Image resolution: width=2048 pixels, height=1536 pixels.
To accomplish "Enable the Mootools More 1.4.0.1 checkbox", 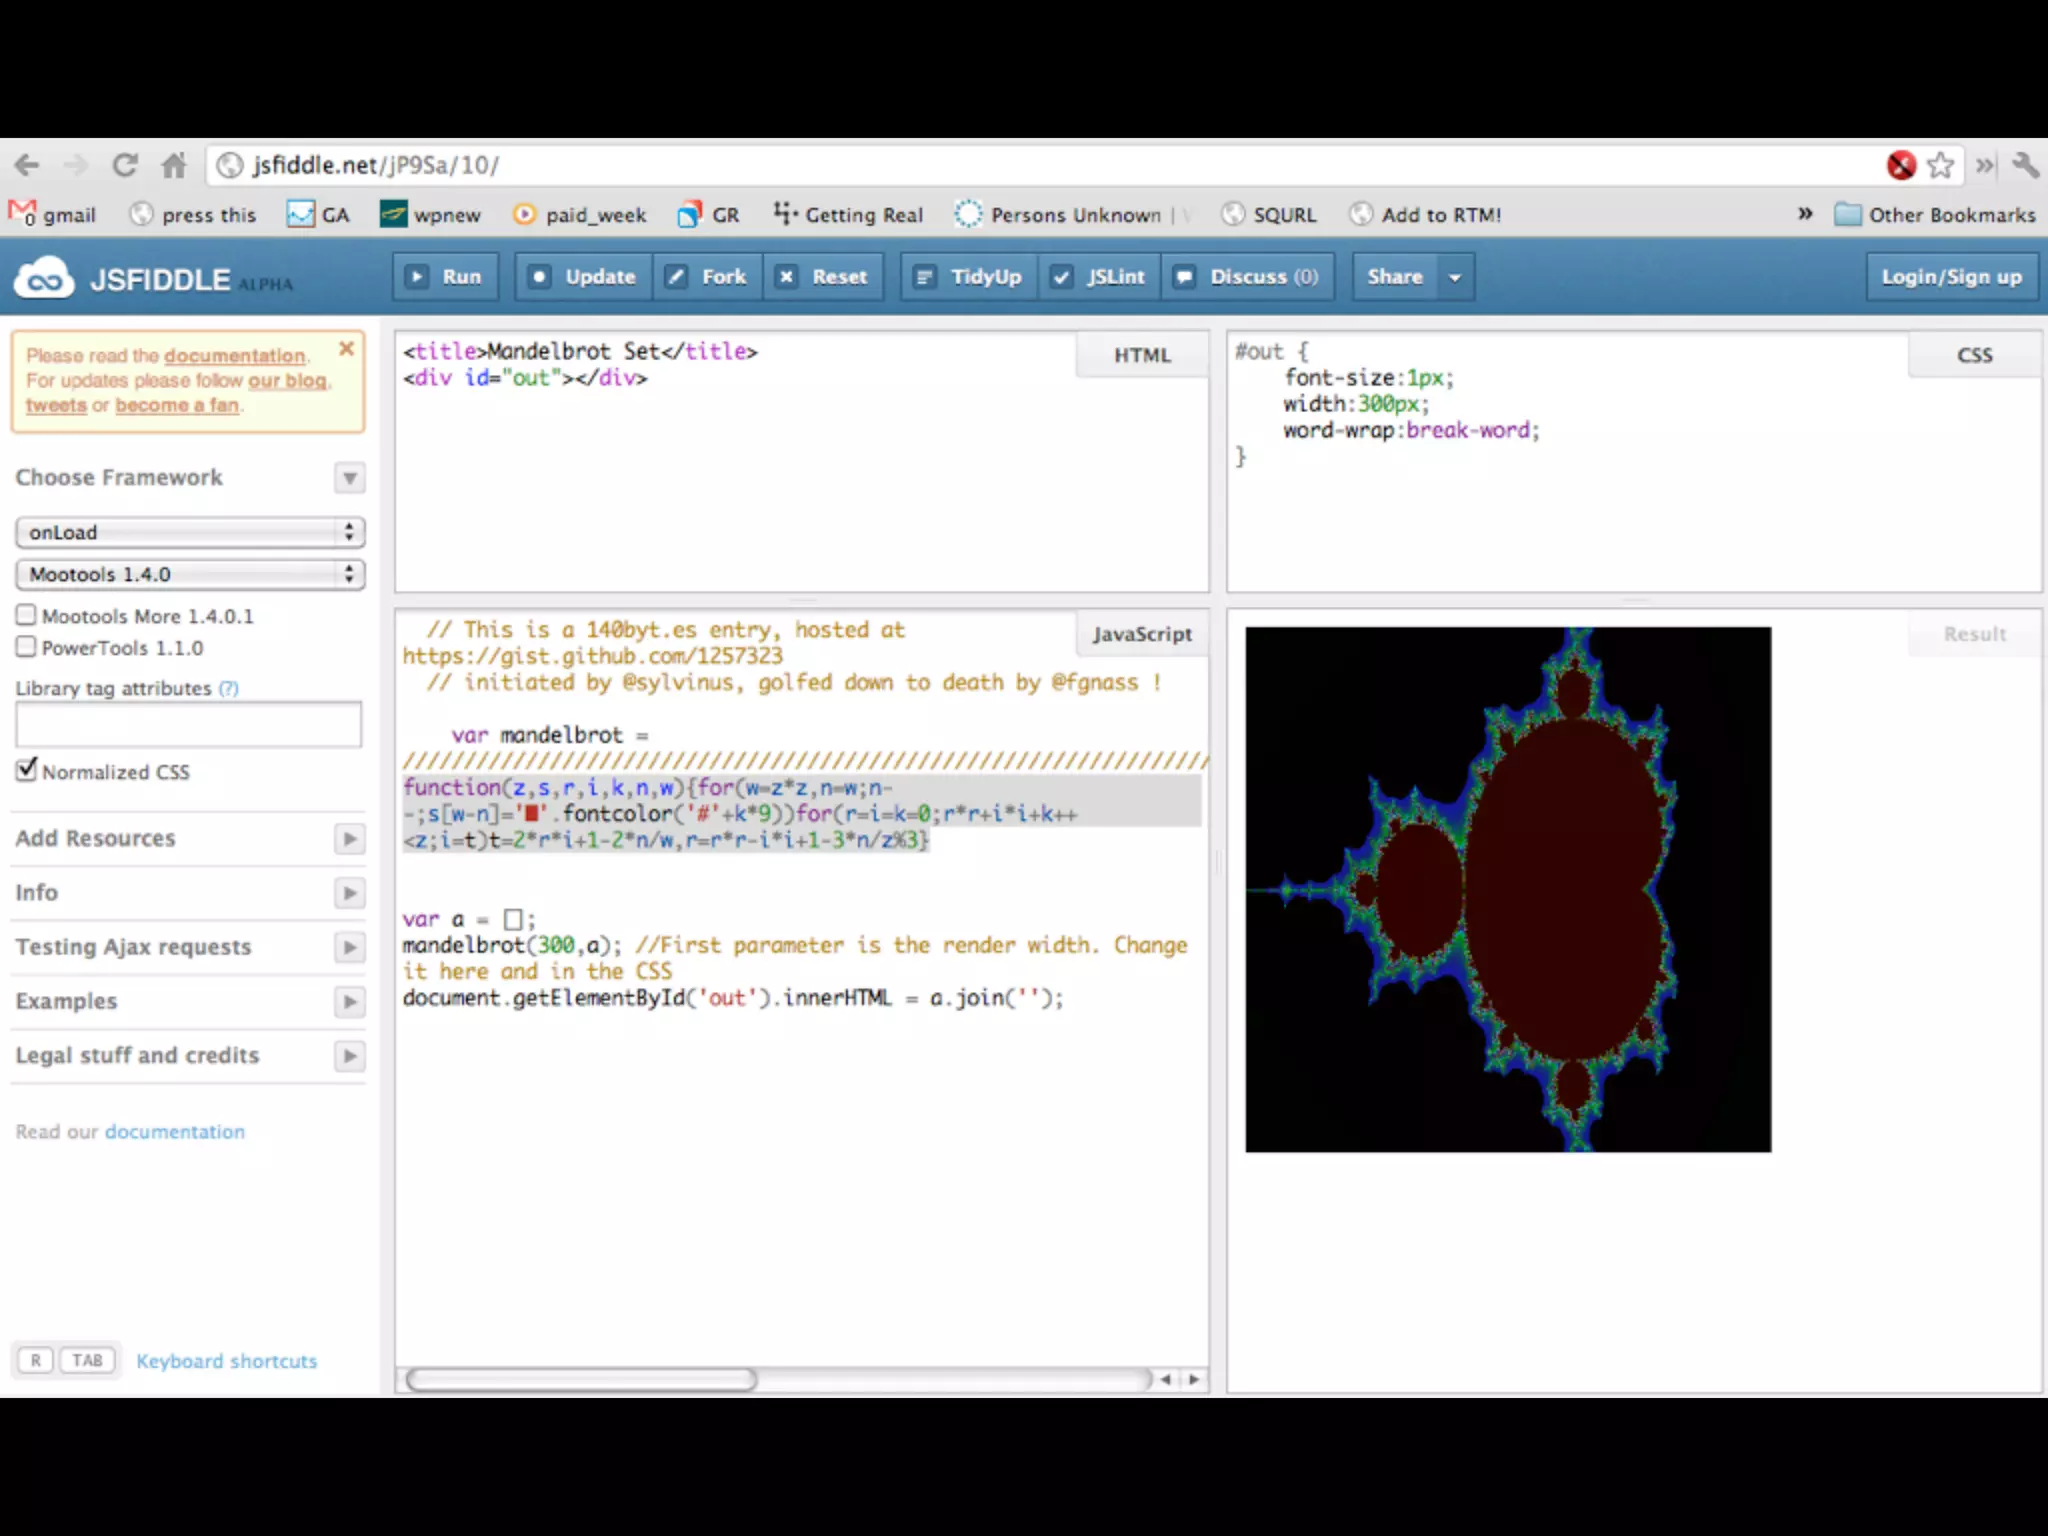I will click(26, 615).
